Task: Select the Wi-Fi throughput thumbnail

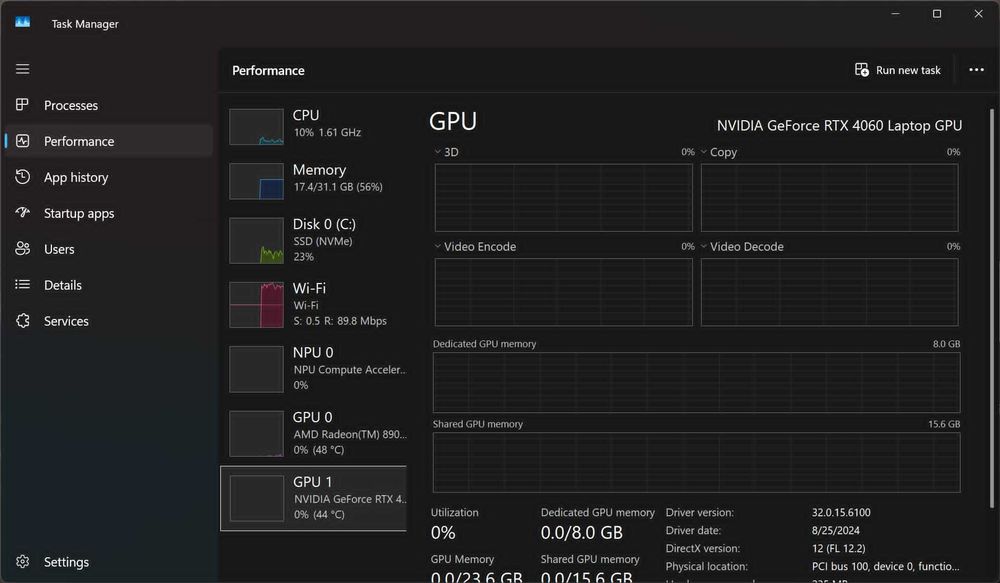Action: (x=256, y=305)
